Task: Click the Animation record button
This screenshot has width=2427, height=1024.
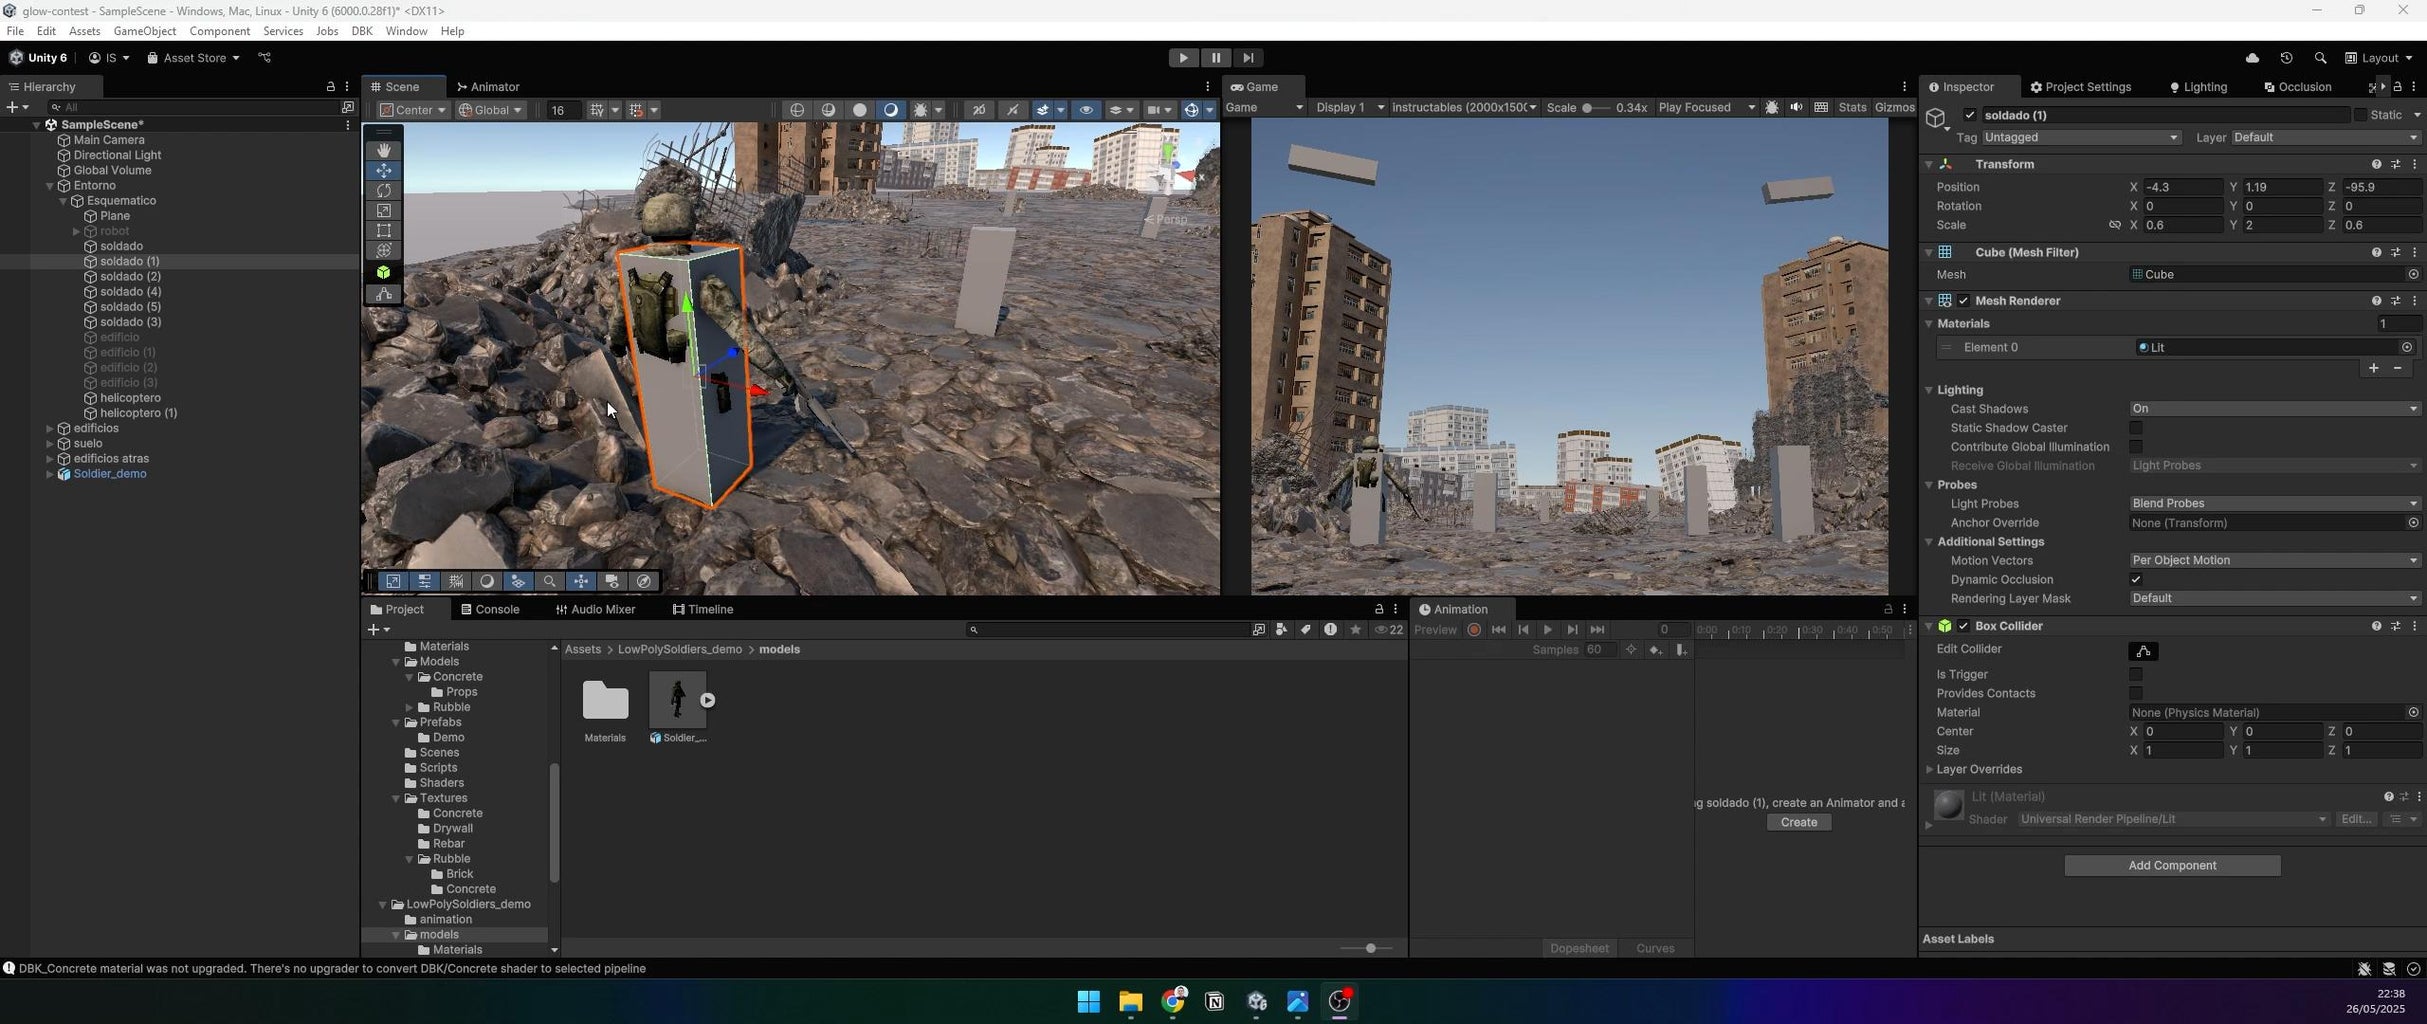Action: (x=1474, y=630)
